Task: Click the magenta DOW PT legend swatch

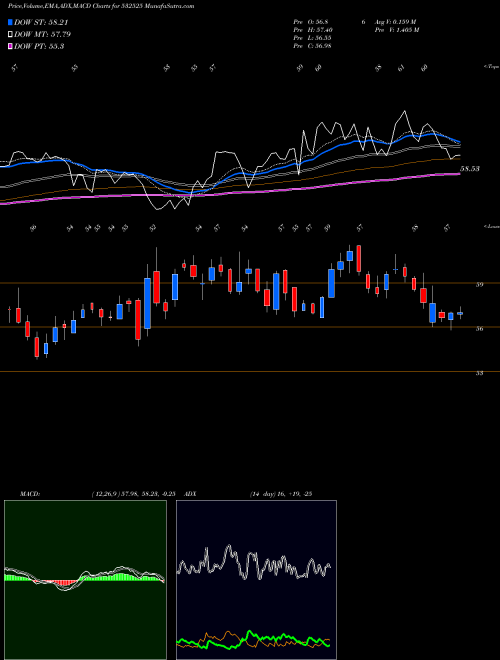Action: pos(10,46)
